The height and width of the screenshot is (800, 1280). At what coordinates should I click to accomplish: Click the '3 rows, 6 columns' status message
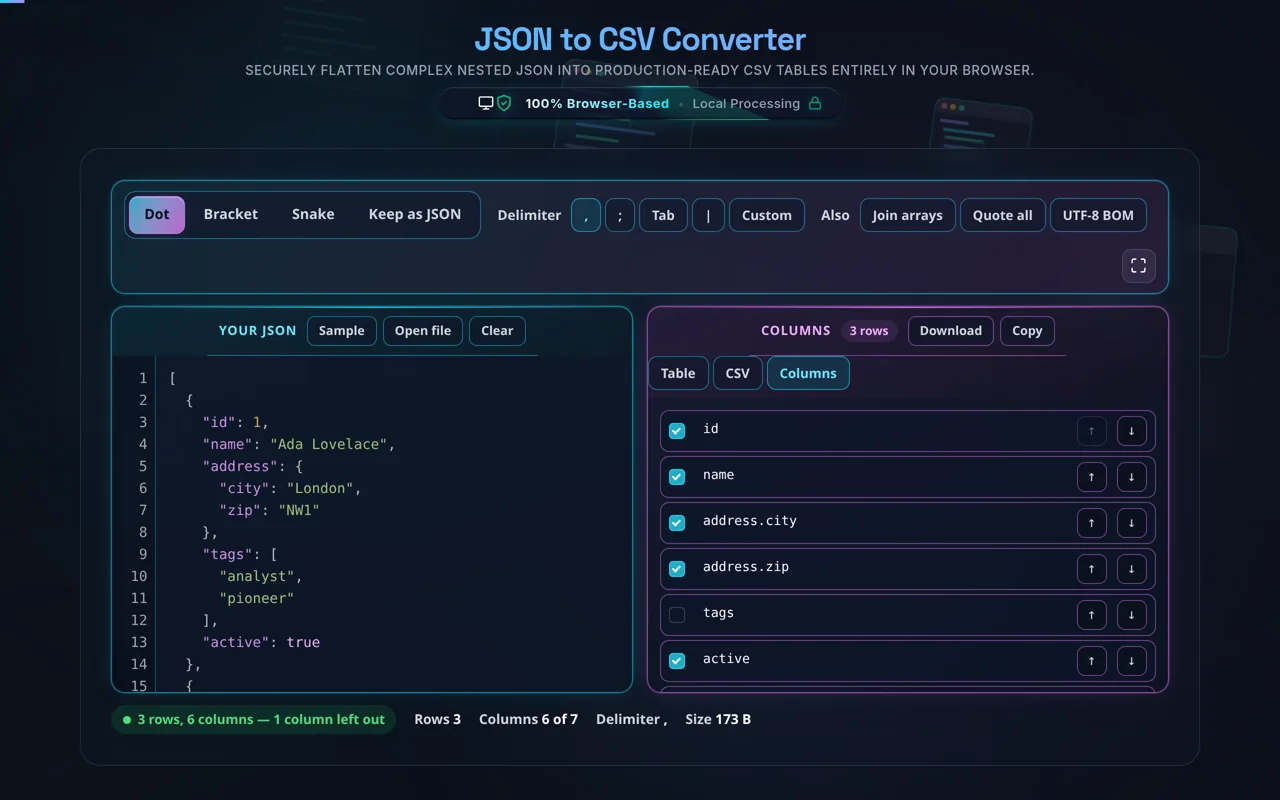254,719
